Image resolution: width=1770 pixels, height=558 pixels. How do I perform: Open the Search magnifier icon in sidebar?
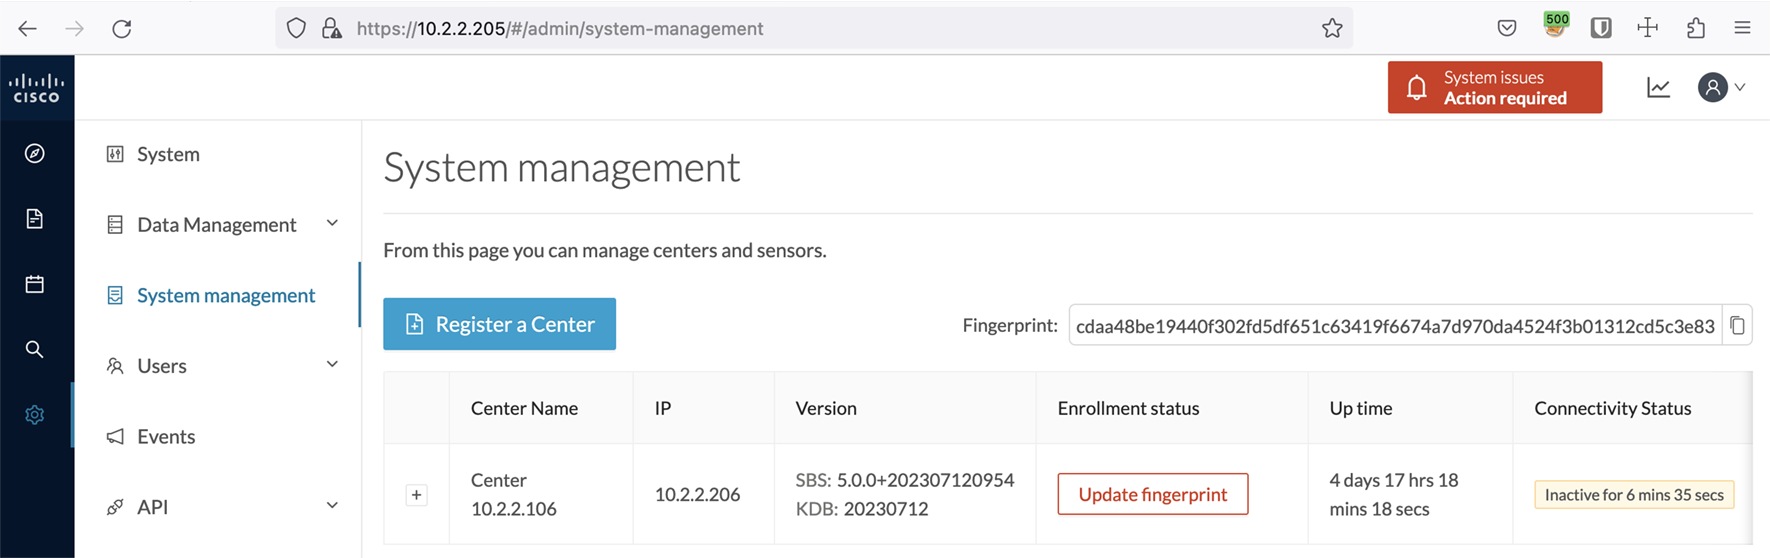click(35, 349)
